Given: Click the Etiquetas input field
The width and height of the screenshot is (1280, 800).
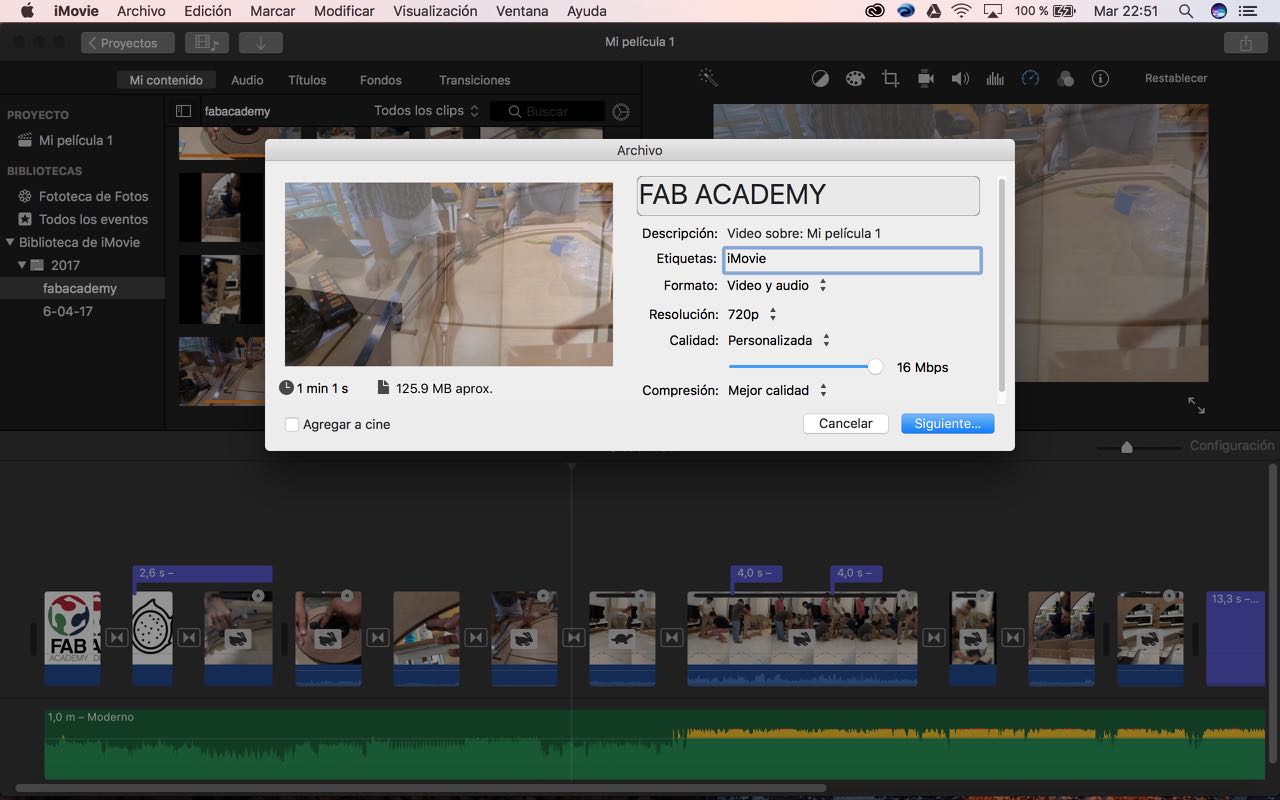Looking at the screenshot, I should point(852,260).
